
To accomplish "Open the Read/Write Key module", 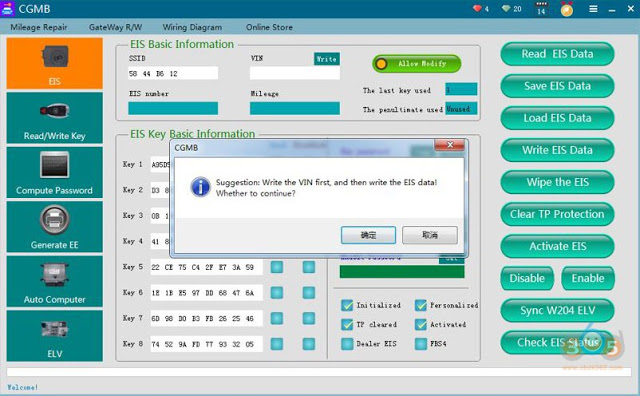I will 55,118.
